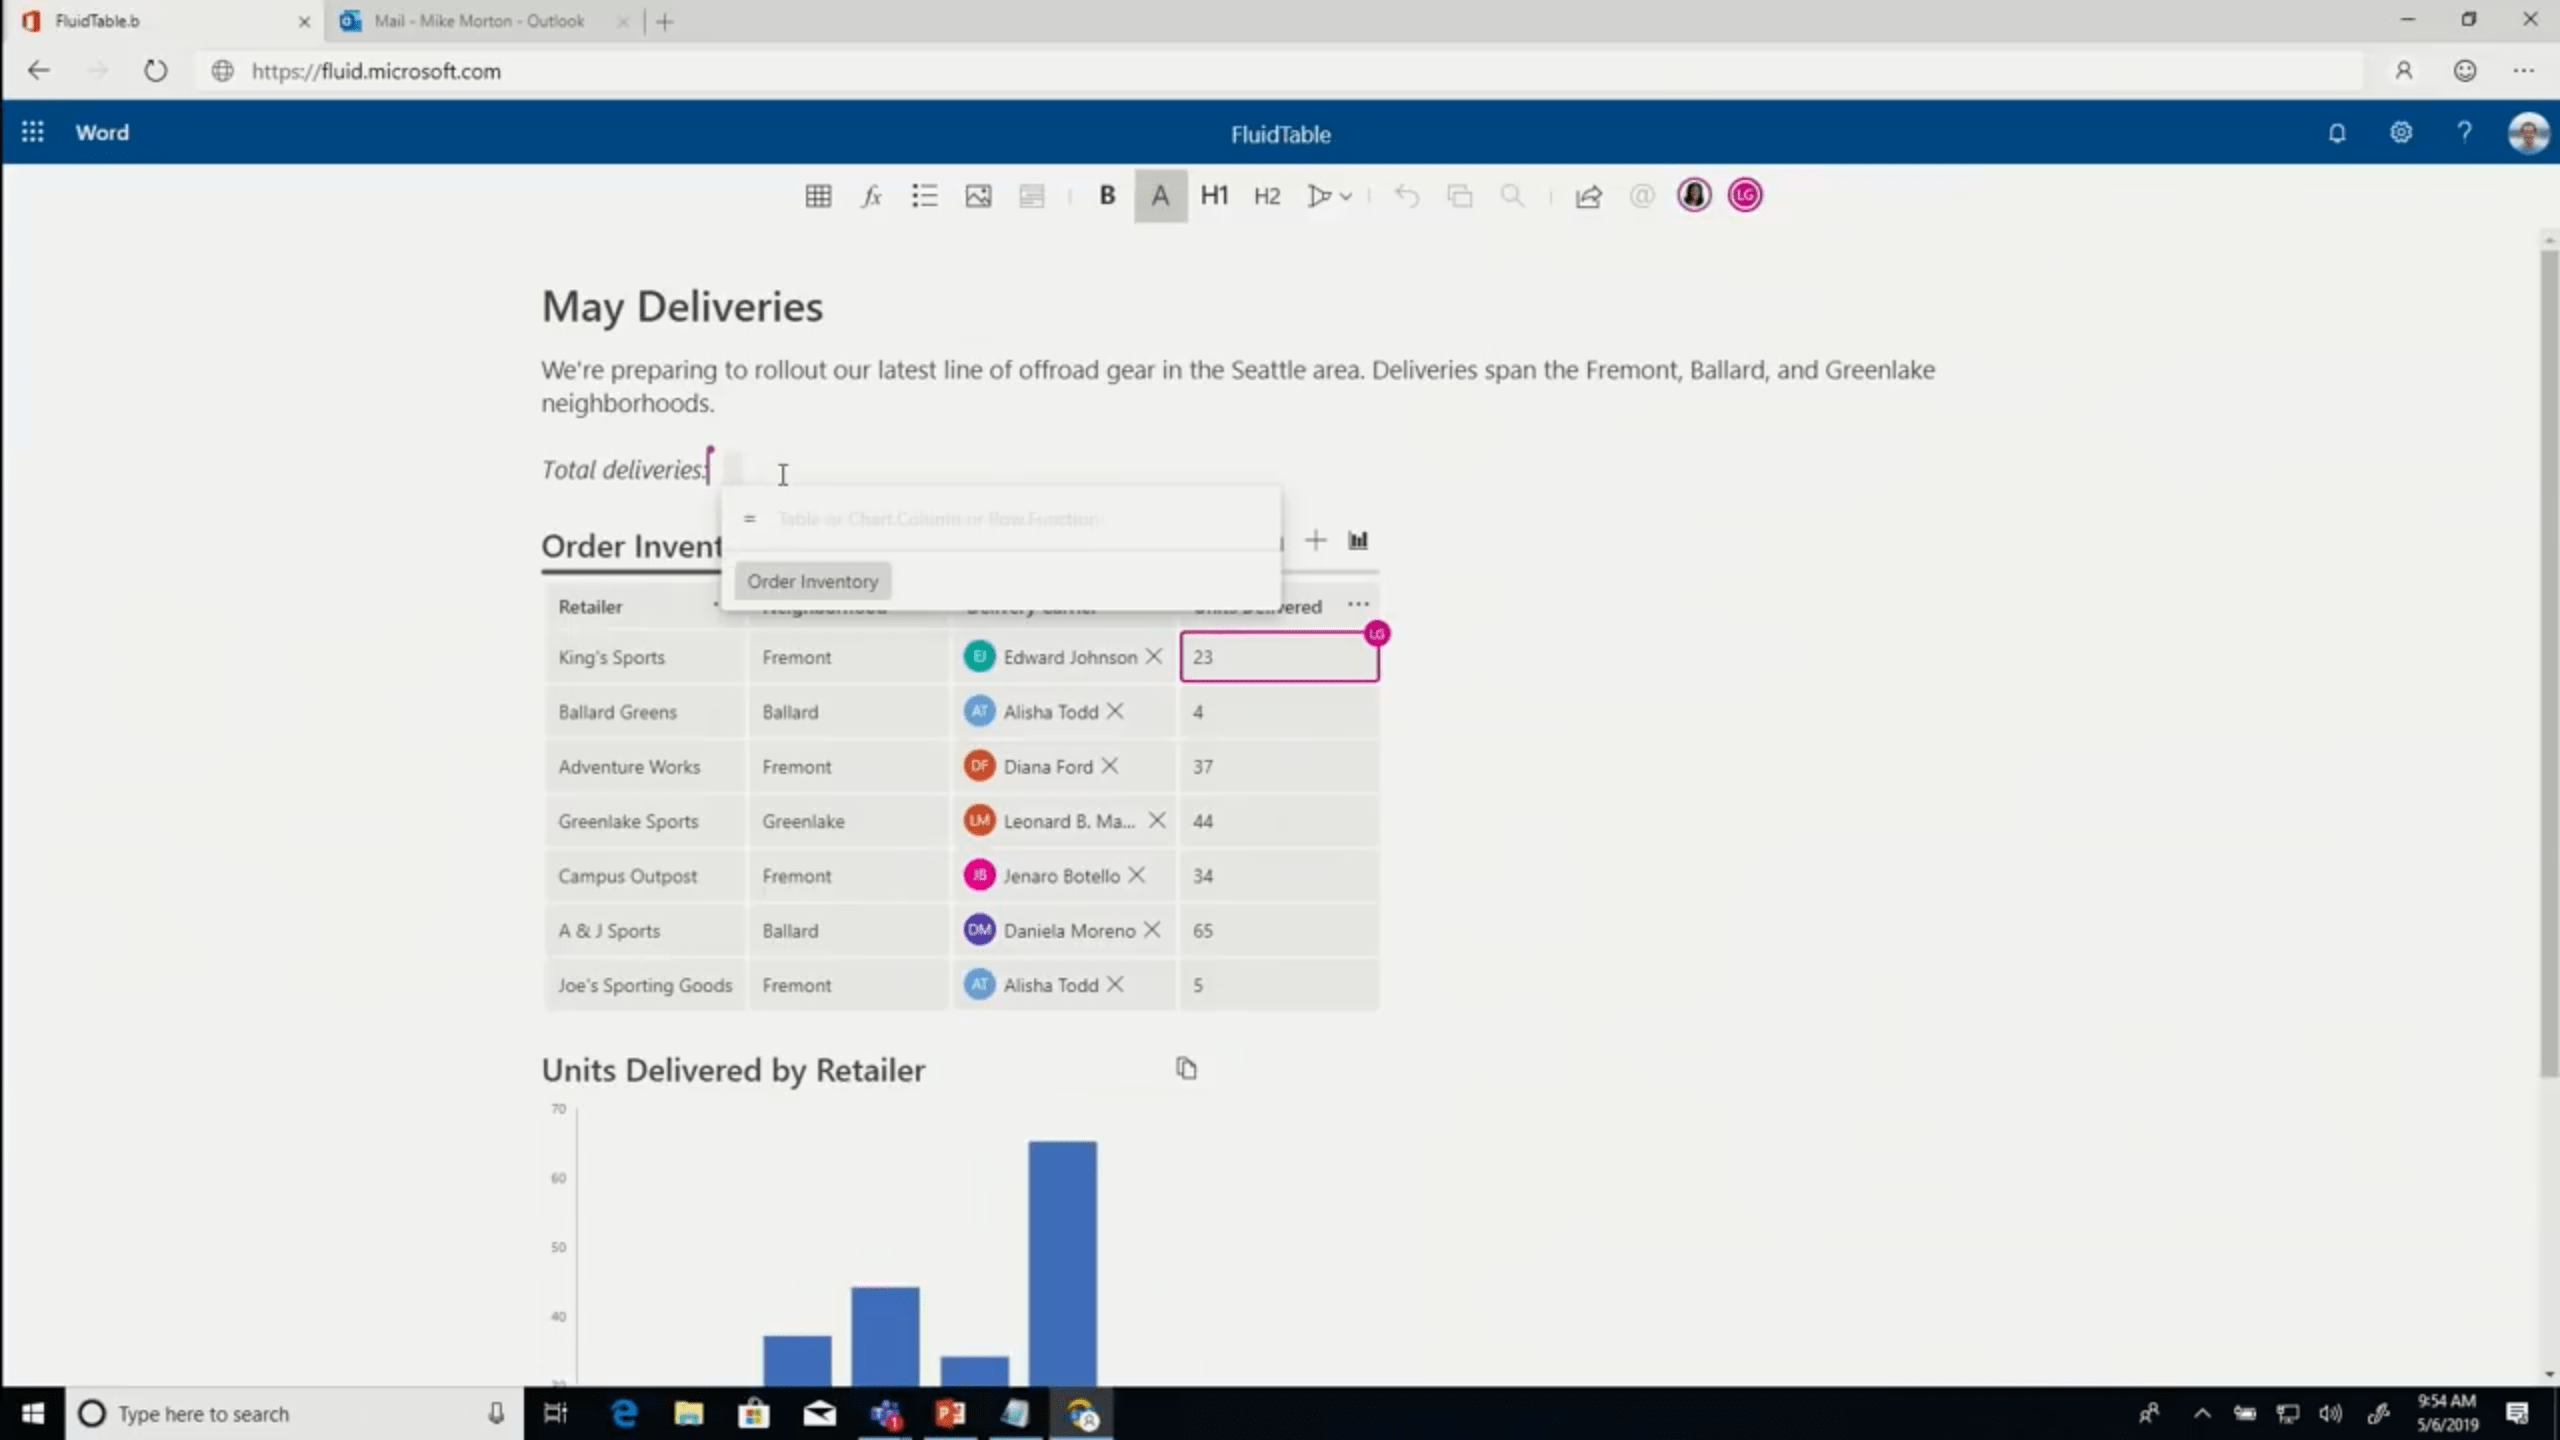Click the May Deliveries title
Screen dimensions: 2560x1440
(682, 306)
